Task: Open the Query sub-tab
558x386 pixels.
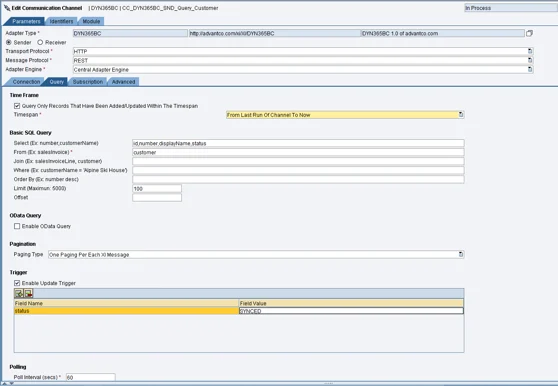Action: (x=57, y=81)
